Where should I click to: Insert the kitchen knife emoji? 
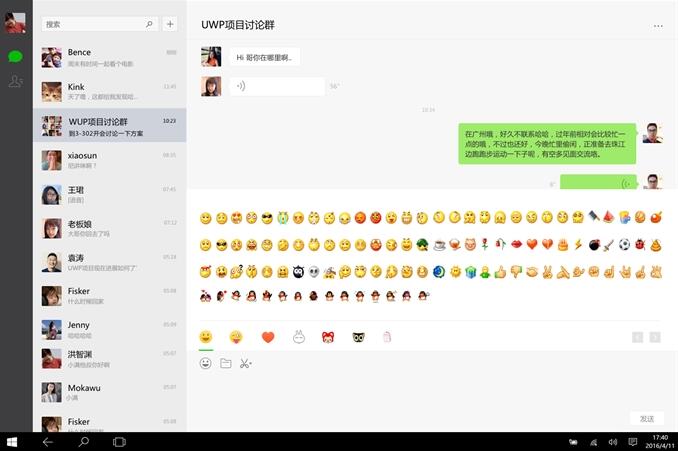(594, 216)
